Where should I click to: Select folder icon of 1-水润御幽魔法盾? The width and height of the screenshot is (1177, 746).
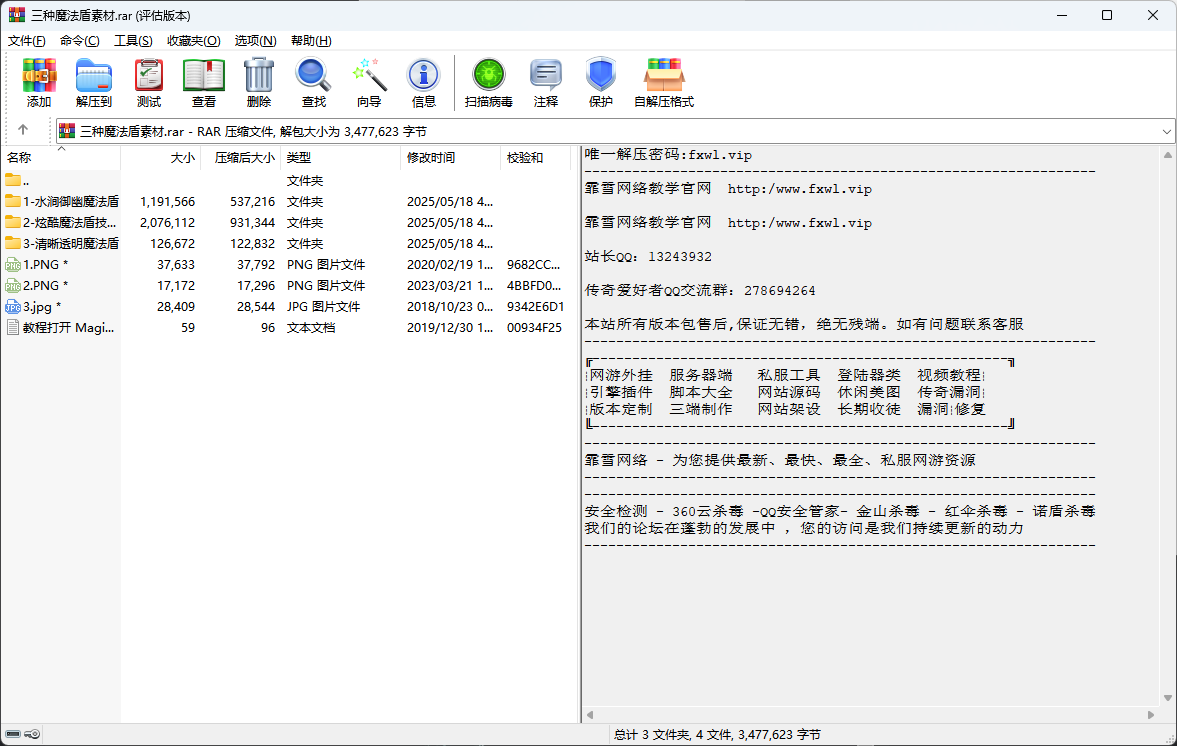13,201
